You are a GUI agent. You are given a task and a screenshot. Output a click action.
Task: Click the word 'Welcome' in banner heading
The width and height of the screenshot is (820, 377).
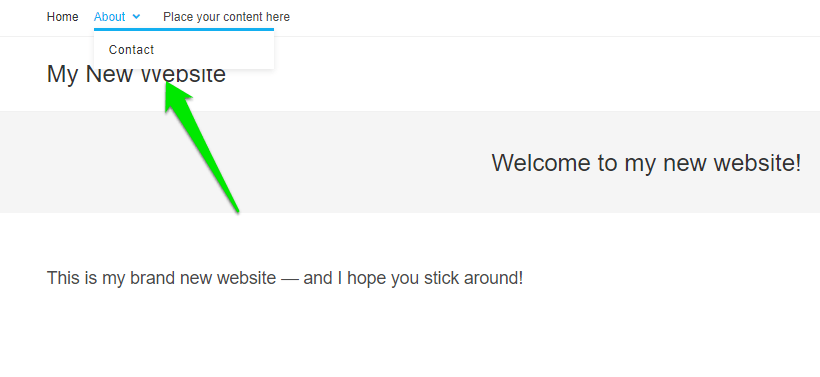pos(541,163)
